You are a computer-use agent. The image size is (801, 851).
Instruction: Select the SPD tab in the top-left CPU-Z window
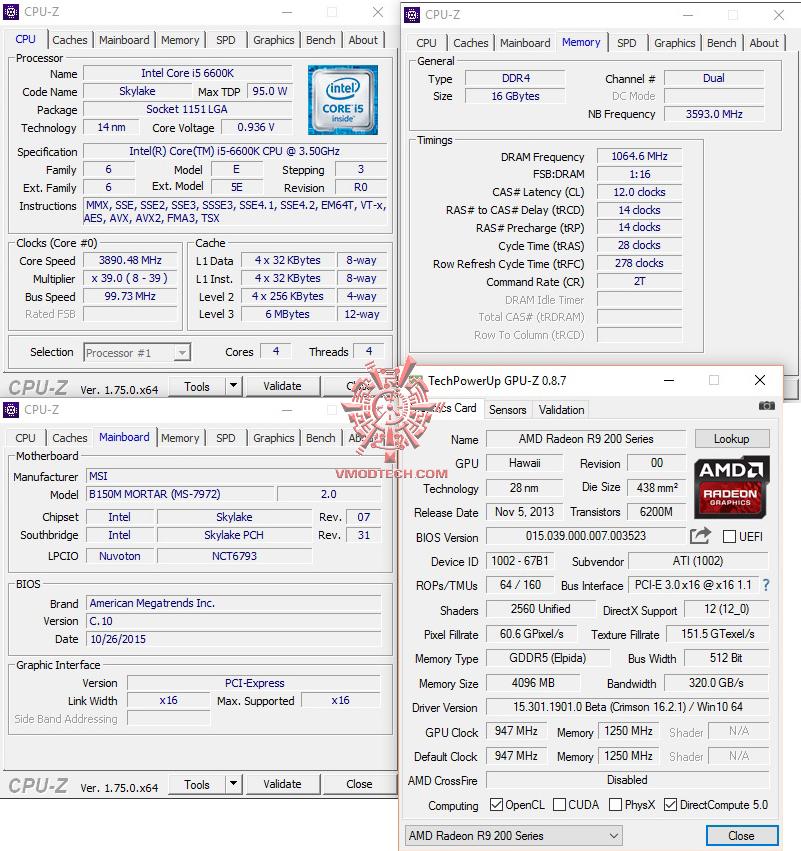226,40
